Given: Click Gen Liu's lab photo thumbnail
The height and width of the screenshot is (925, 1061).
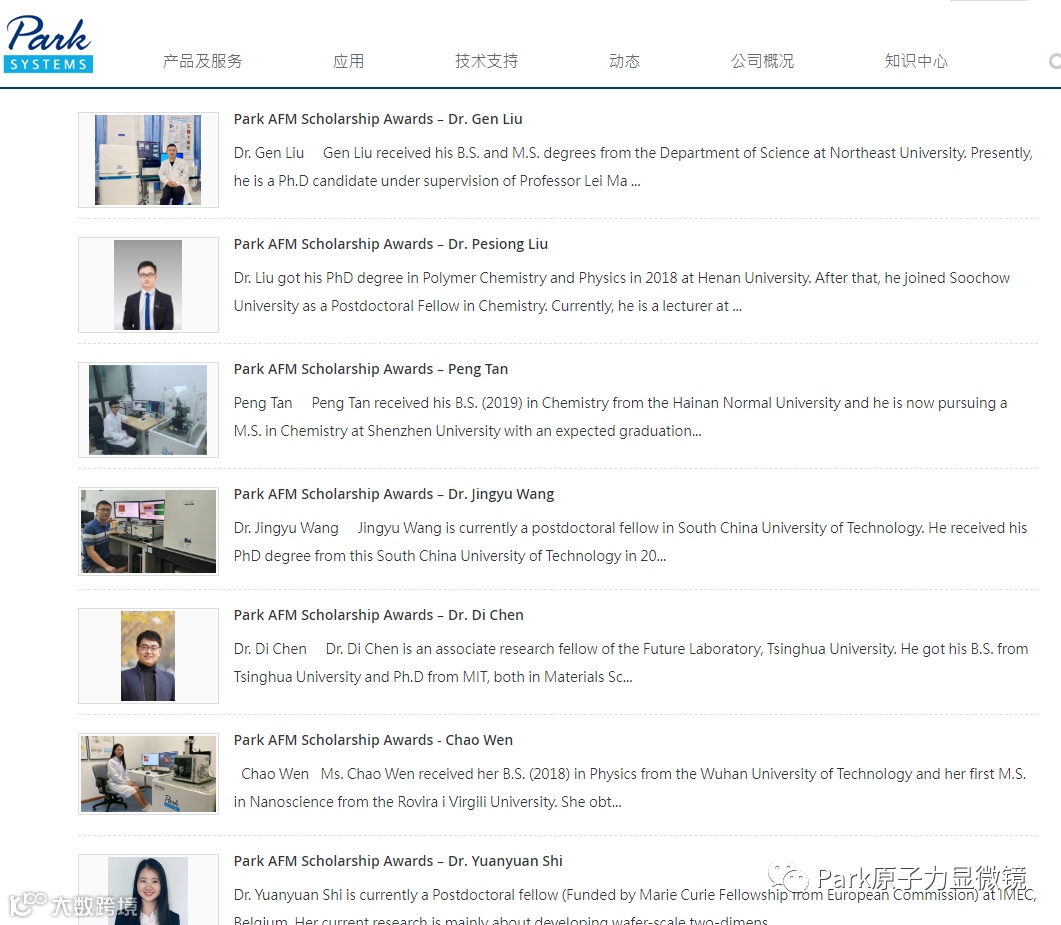Looking at the screenshot, I should [148, 160].
